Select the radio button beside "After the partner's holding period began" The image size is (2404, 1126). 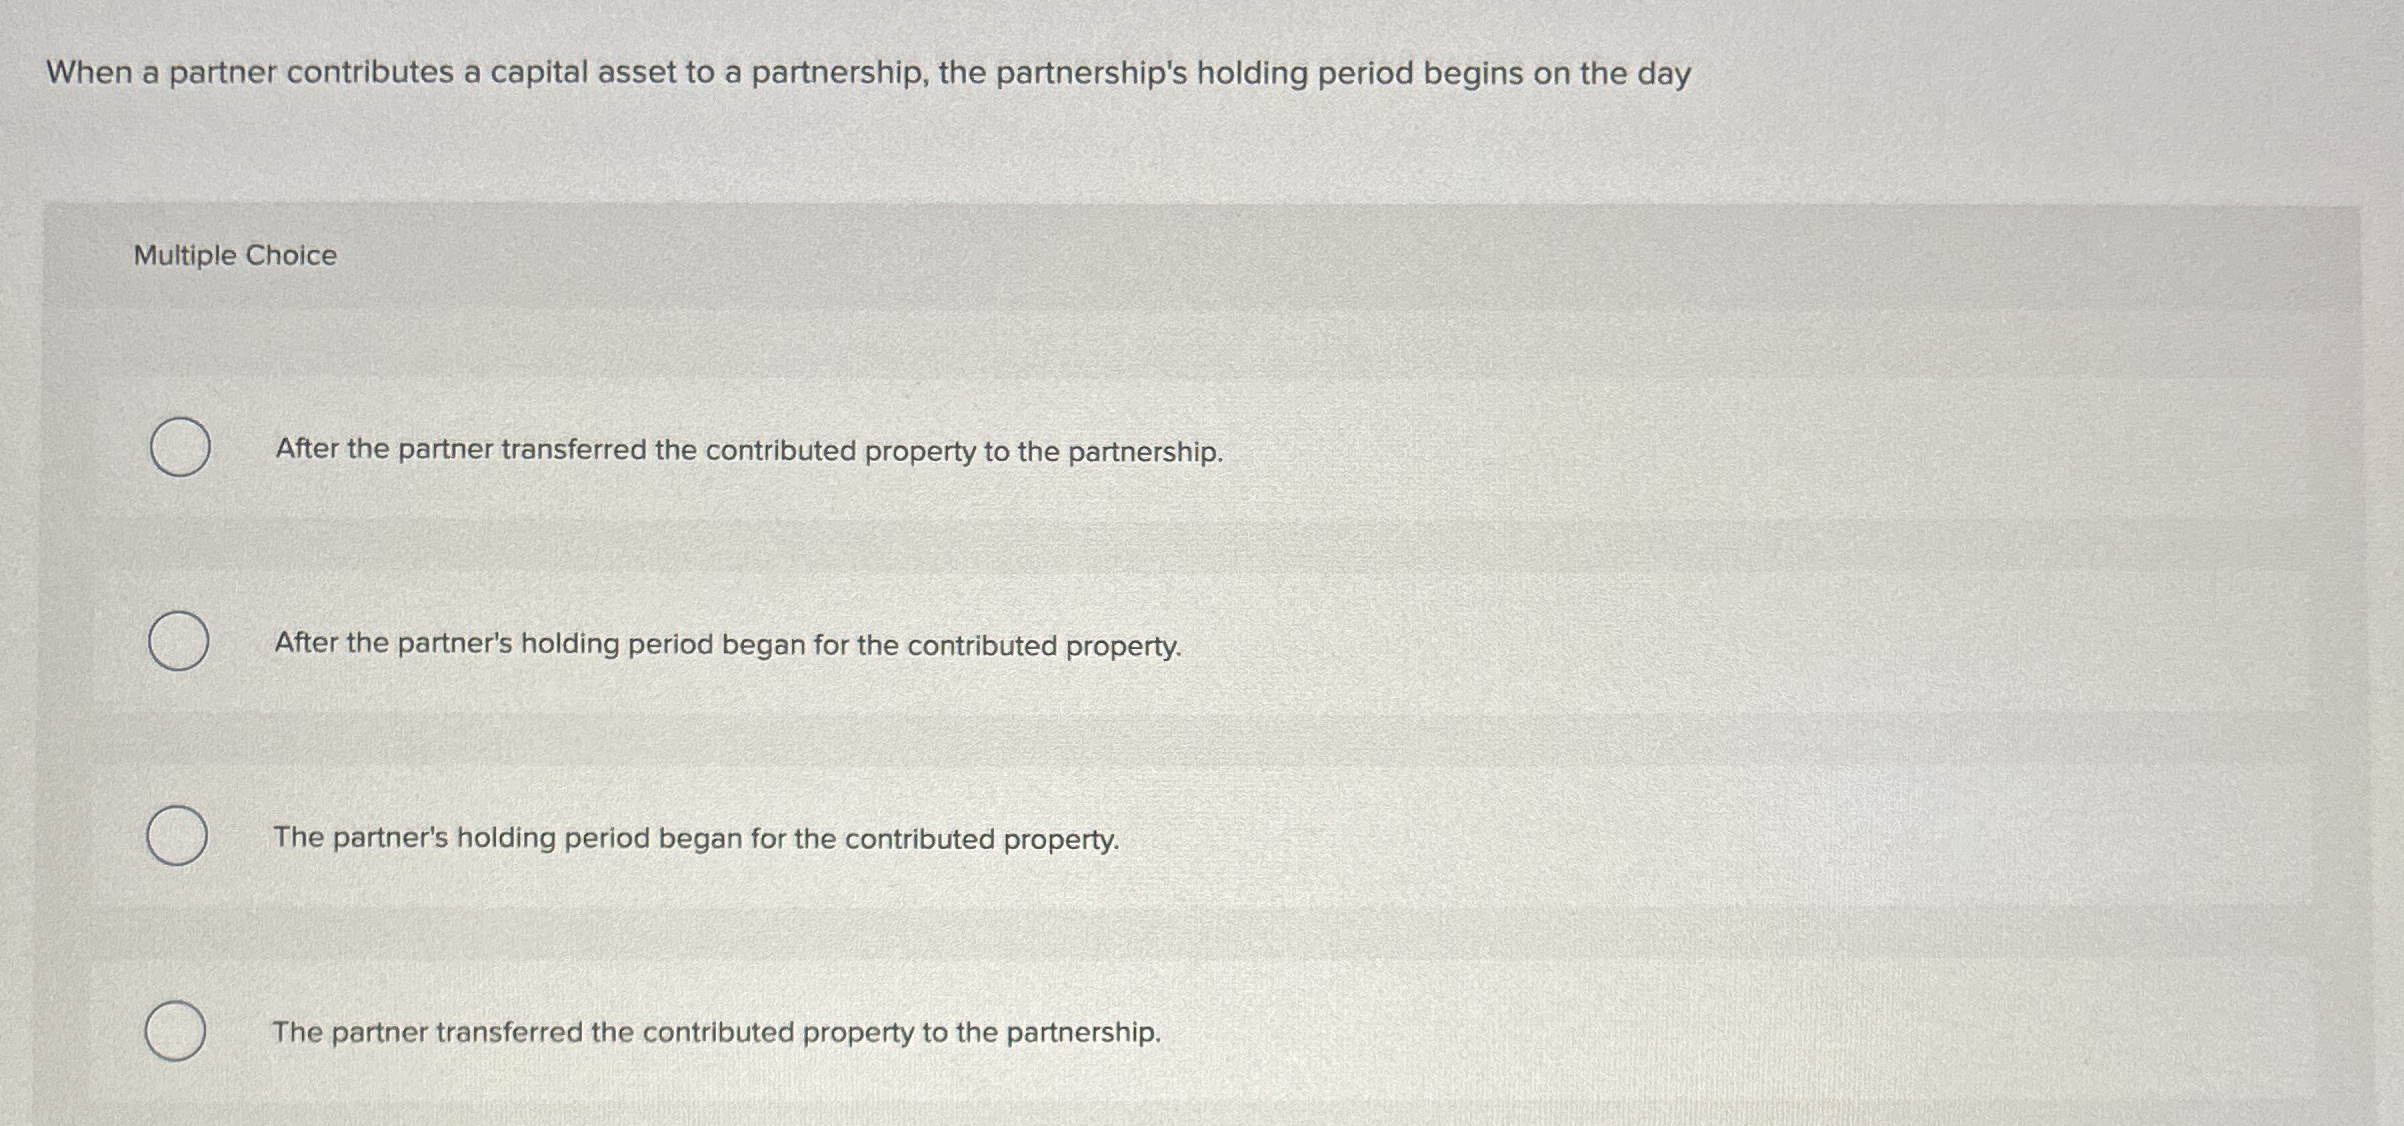tap(180, 642)
